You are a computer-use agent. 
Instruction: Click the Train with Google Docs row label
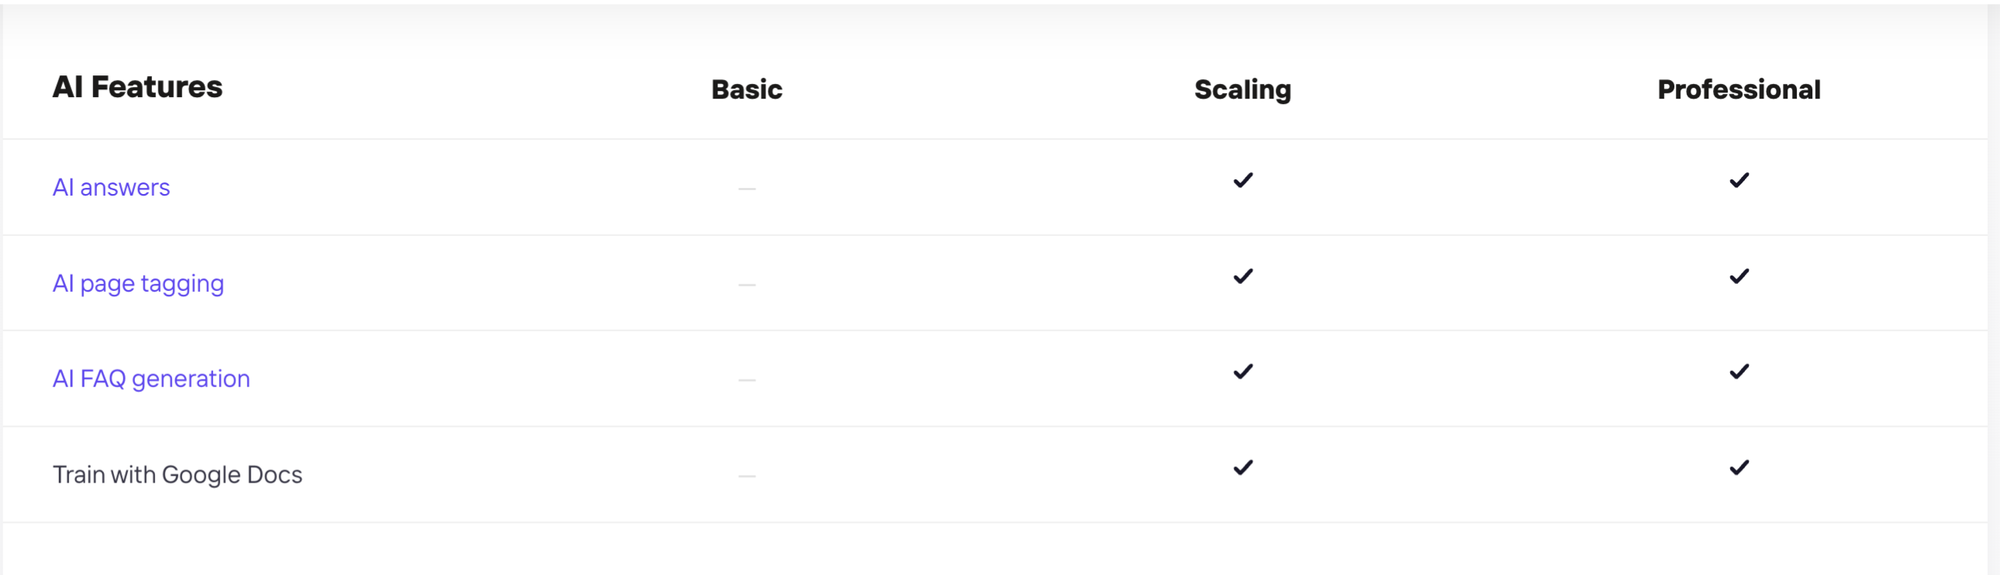[x=177, y=475]
